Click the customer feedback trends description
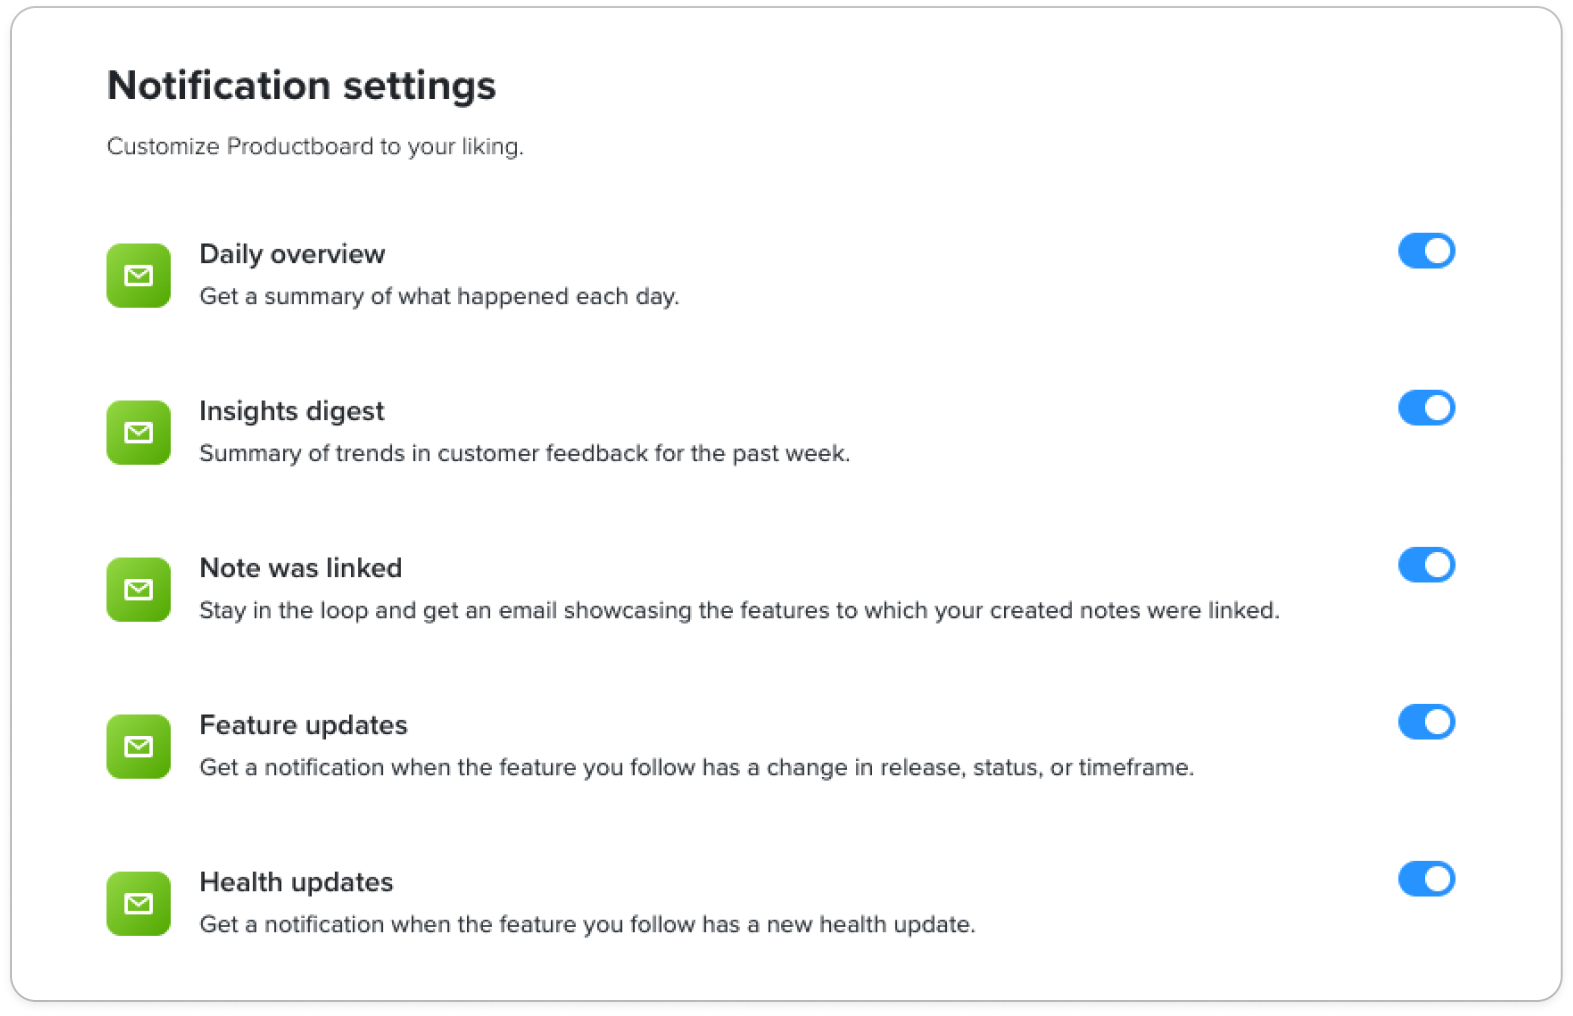This screenshot has width=1573, height=1016. 524,453
